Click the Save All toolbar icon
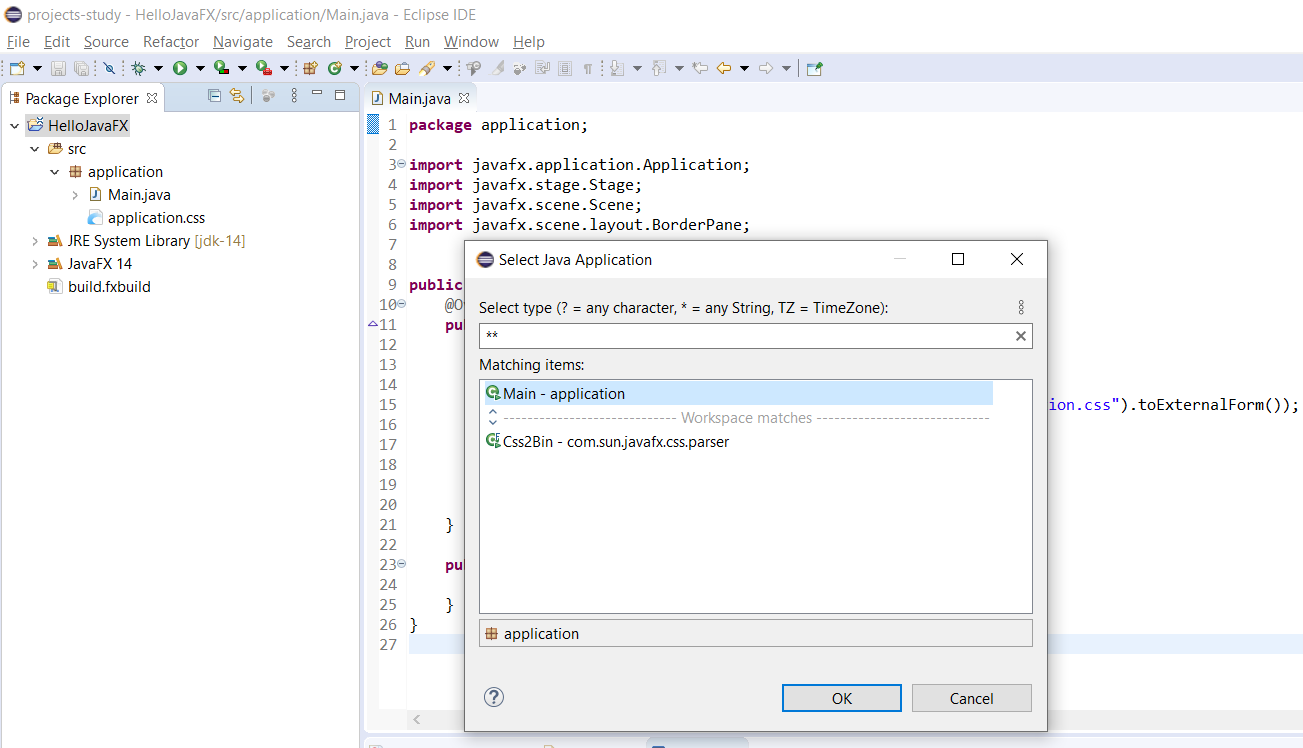Screen dimensions: 1303x748 tap(81, 68)
